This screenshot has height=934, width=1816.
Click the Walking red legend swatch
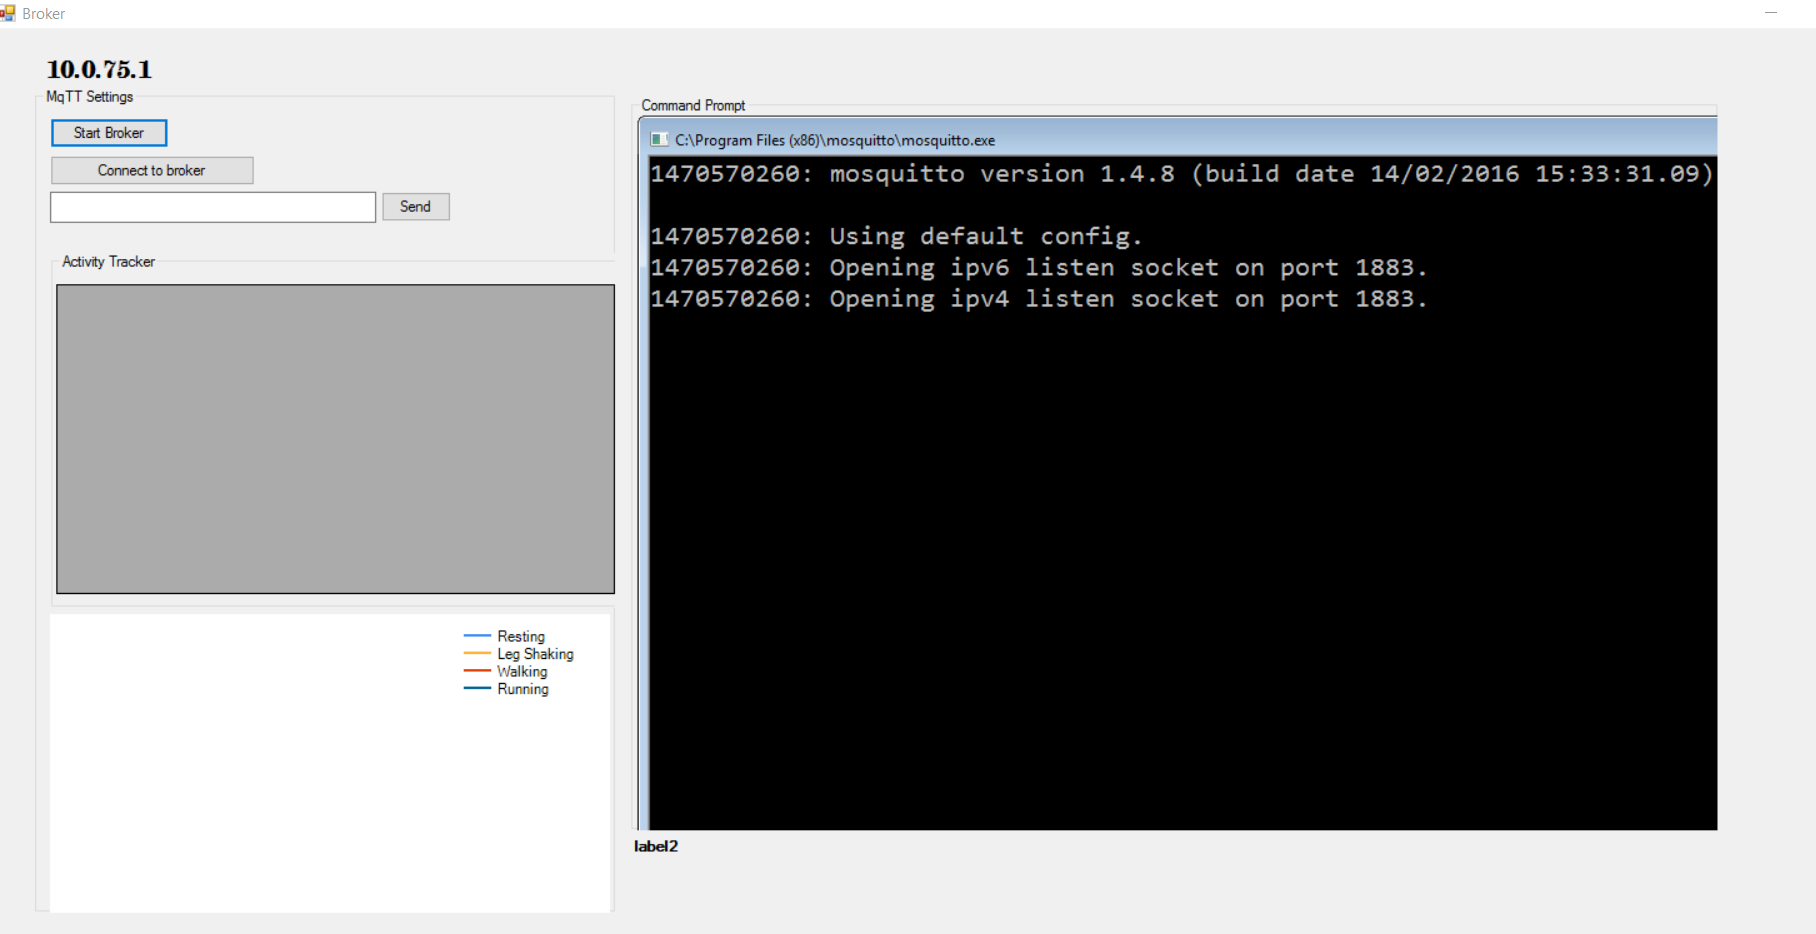[477, 671]
